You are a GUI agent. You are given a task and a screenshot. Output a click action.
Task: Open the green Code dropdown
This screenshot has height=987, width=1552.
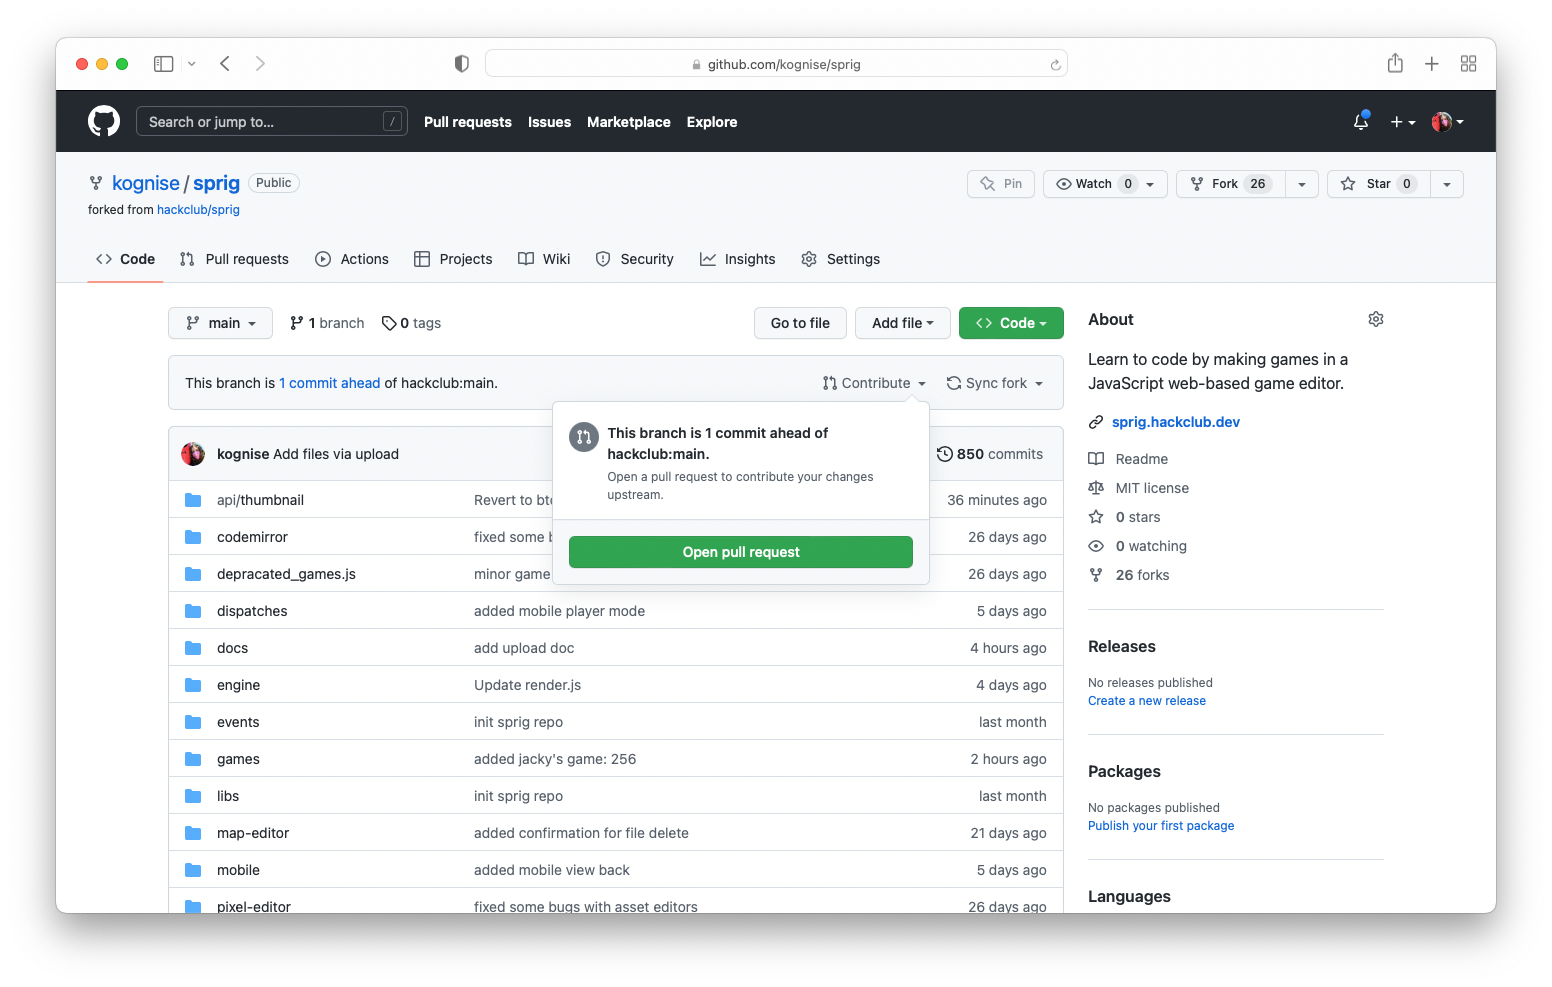pyautogui.click(x=1011, y=323)
